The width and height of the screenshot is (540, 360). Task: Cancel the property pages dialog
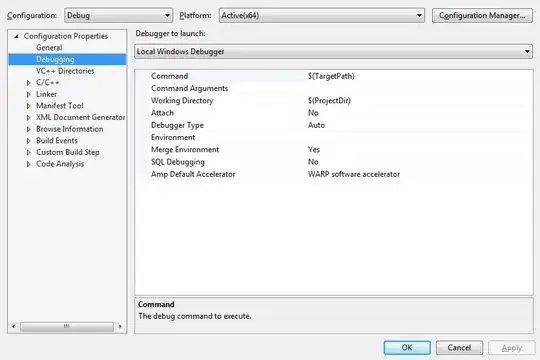tap(459, 348)
